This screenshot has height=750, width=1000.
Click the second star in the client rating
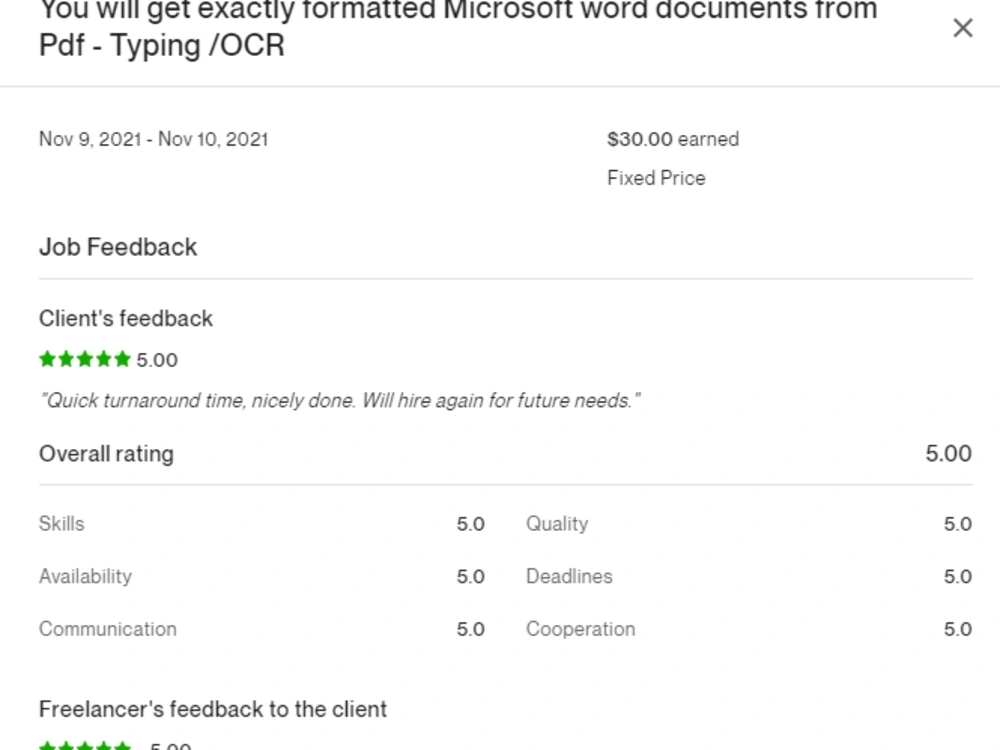(66, 359)
